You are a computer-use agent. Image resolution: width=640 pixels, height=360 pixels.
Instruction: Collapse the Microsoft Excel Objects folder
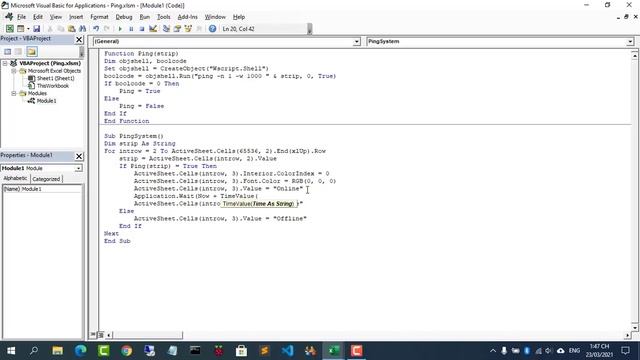[x=13, y=71]
